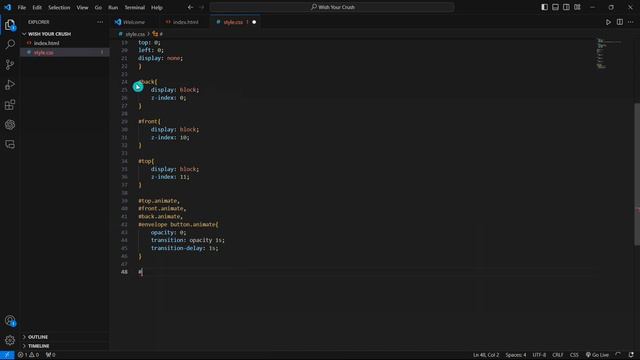Toggle the primary side bar layout icon
This screenshot has width=640, height=360.
[544, 7]
